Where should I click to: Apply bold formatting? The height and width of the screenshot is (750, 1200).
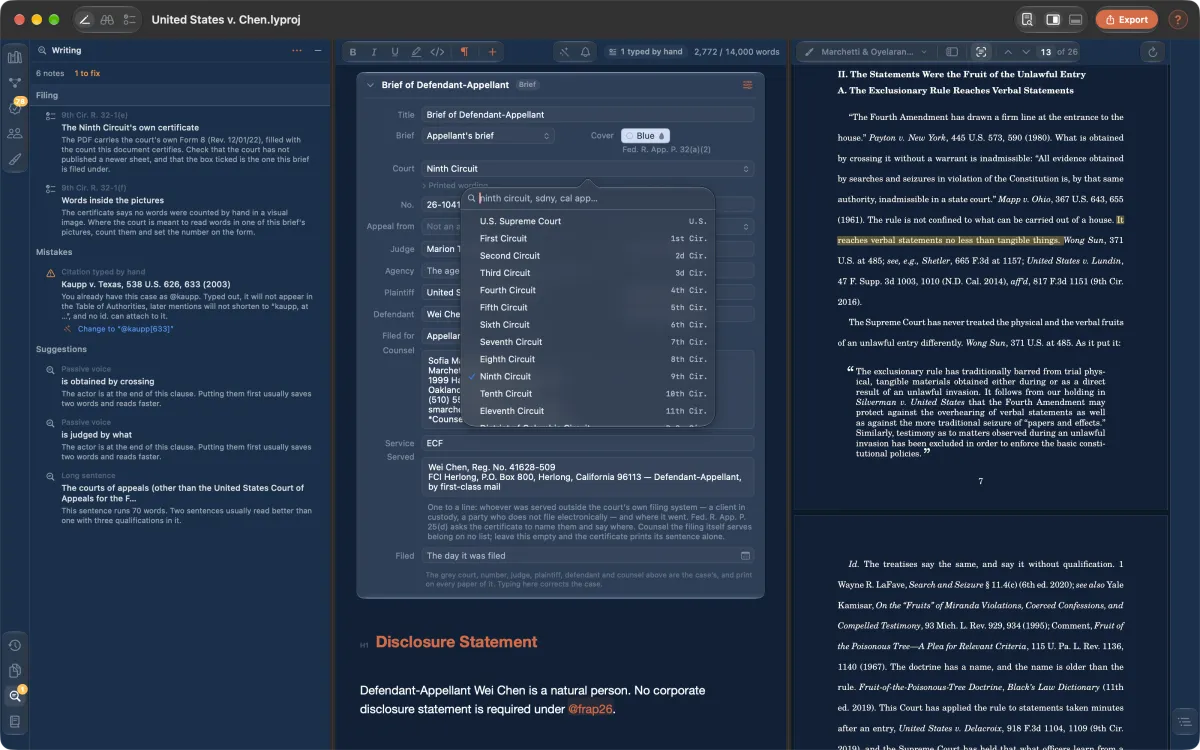pos(352,51)
